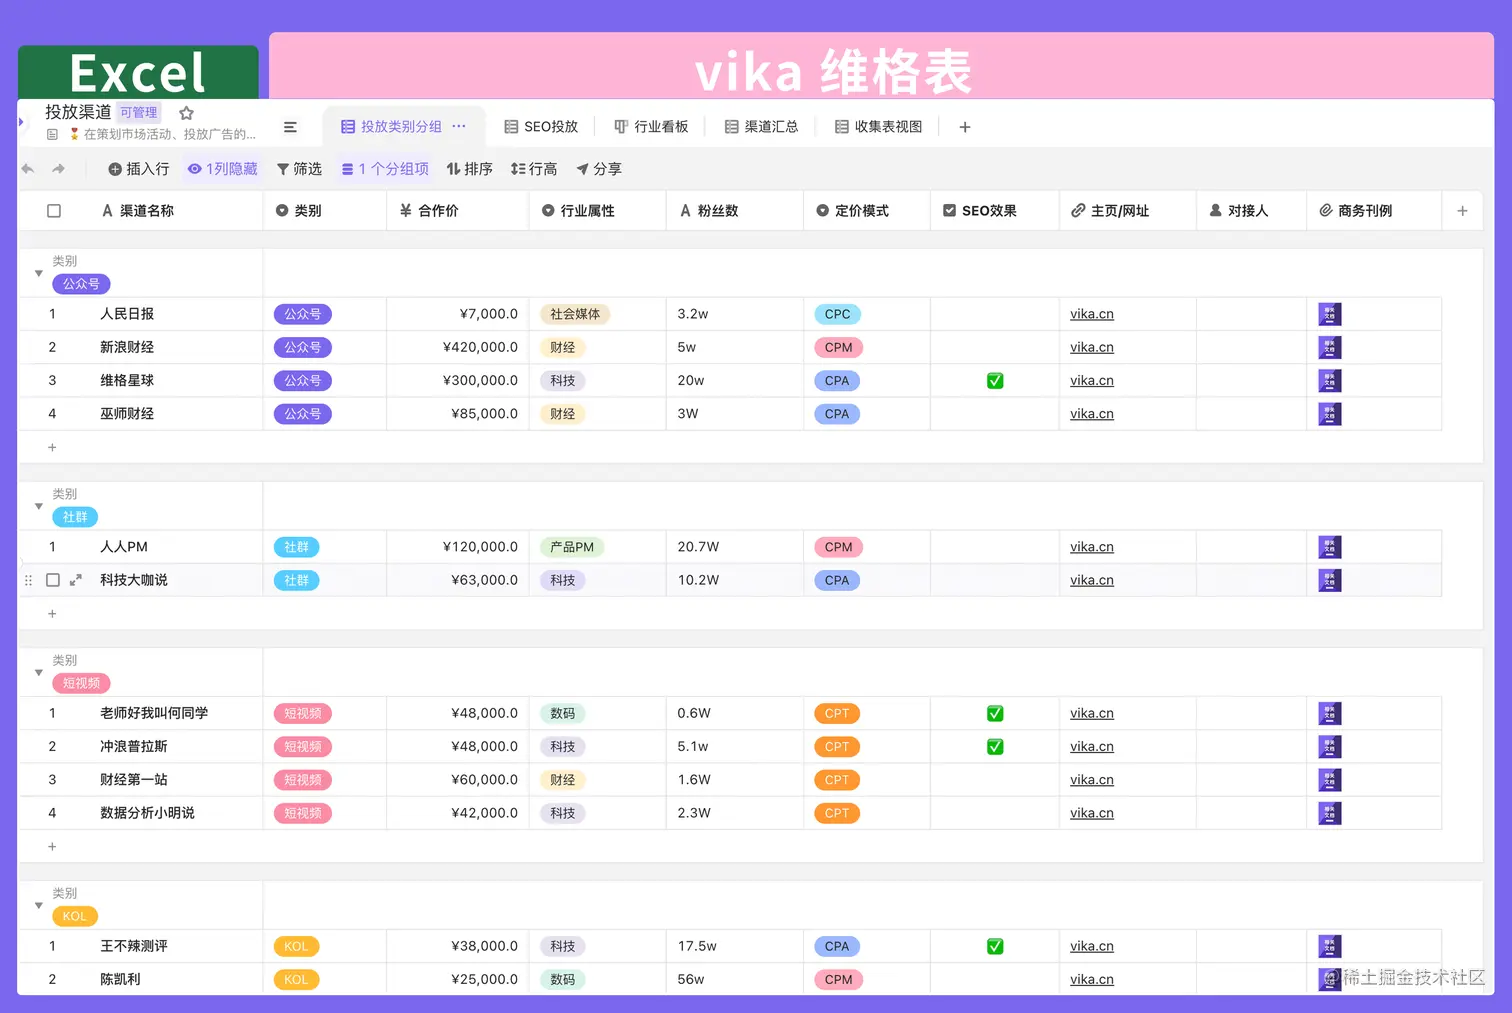Open the view list hamburger icon

coord(290,127)
